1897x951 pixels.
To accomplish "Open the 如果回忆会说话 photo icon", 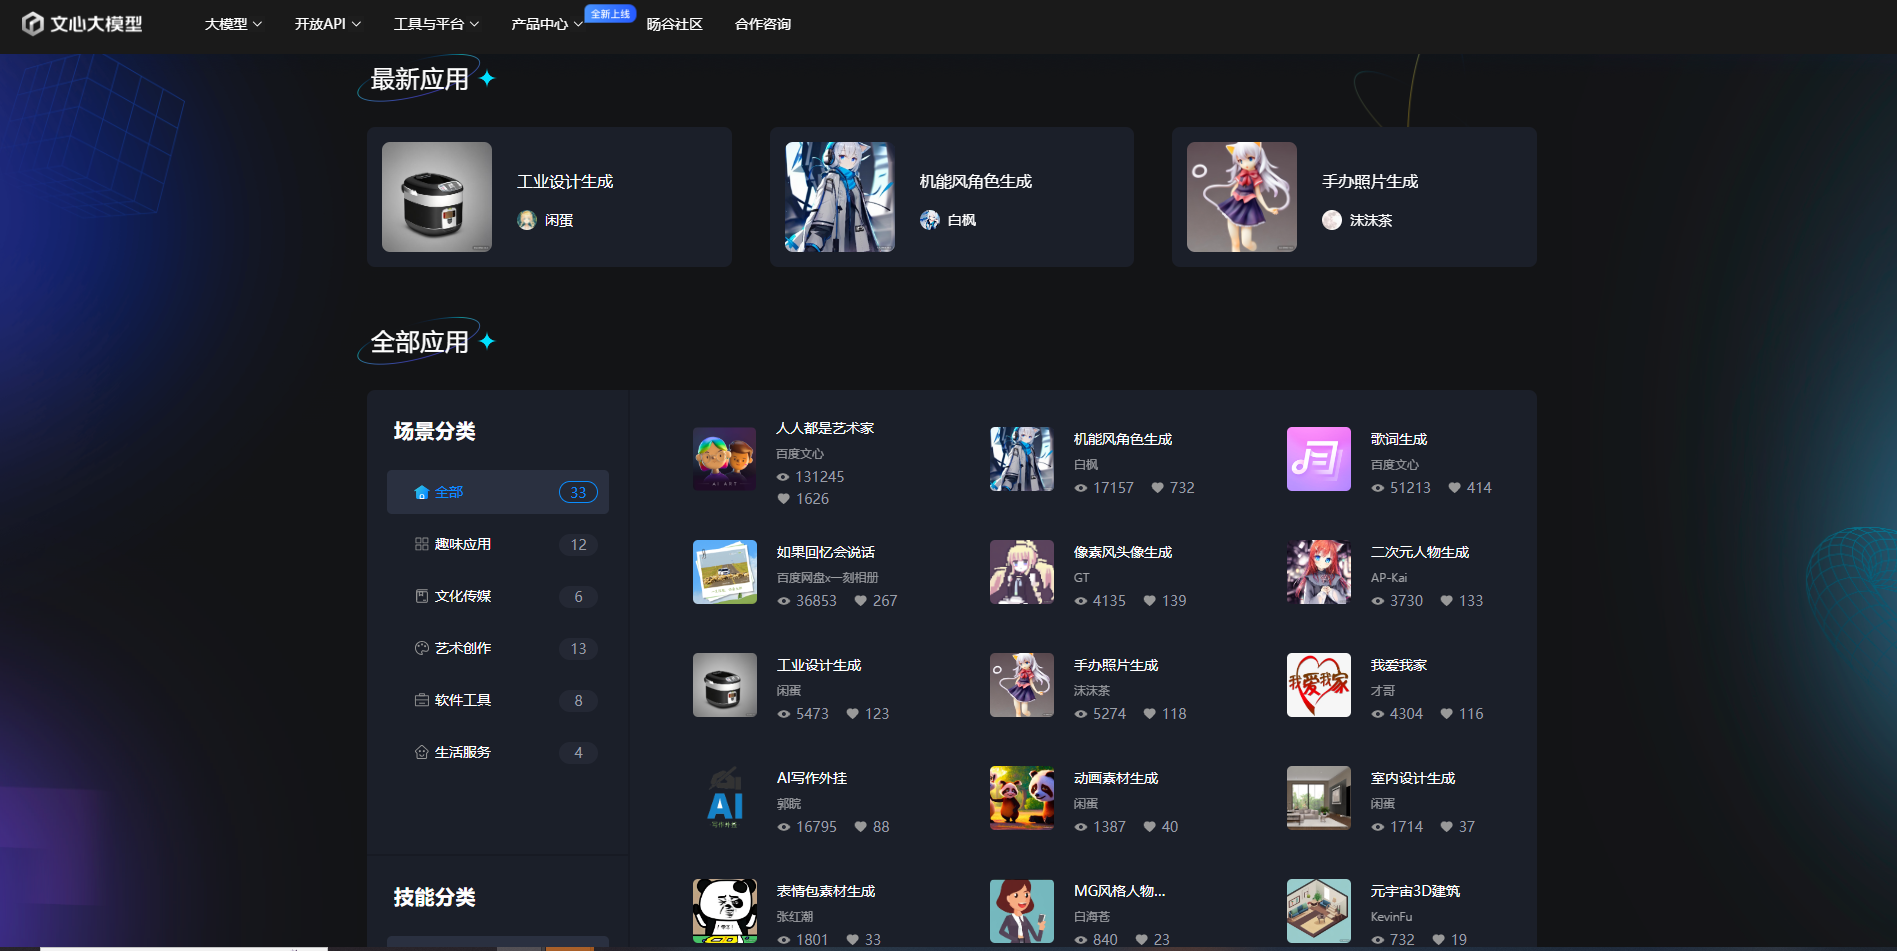I will tap(724, 572).
